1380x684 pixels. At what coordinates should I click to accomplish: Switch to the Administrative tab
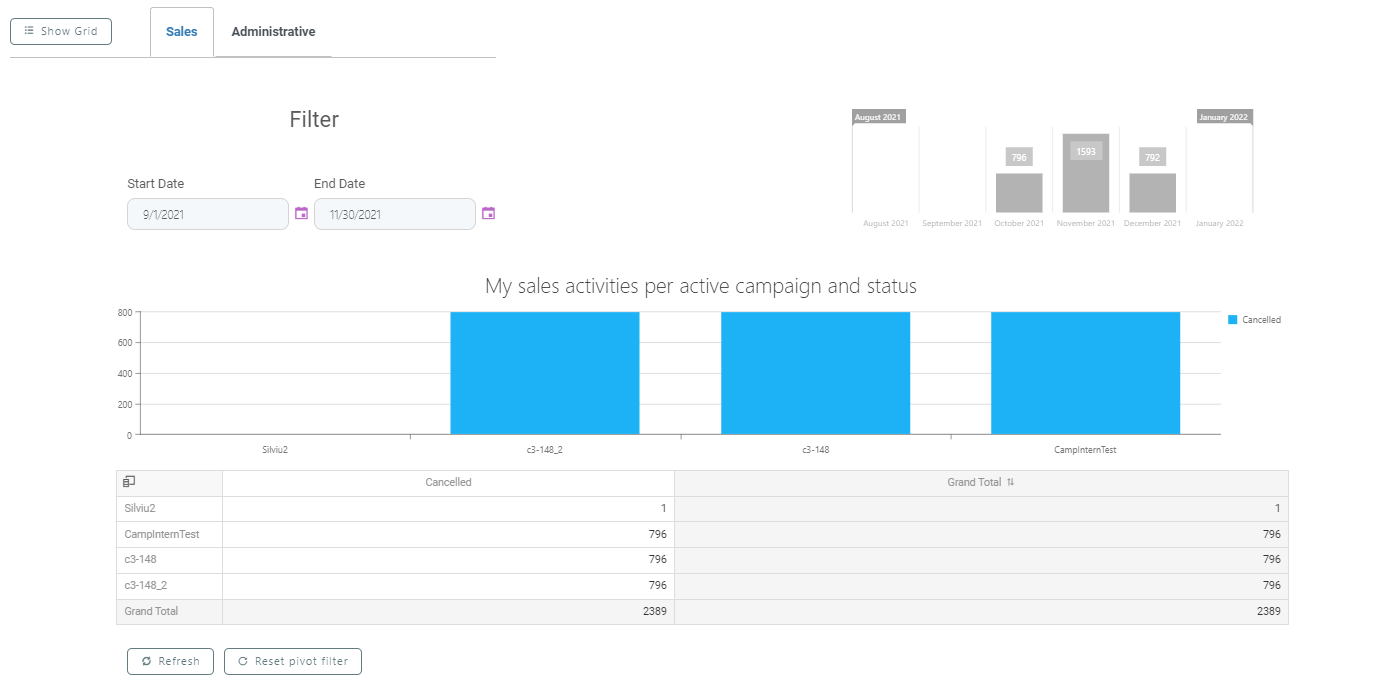click(273, 32)
